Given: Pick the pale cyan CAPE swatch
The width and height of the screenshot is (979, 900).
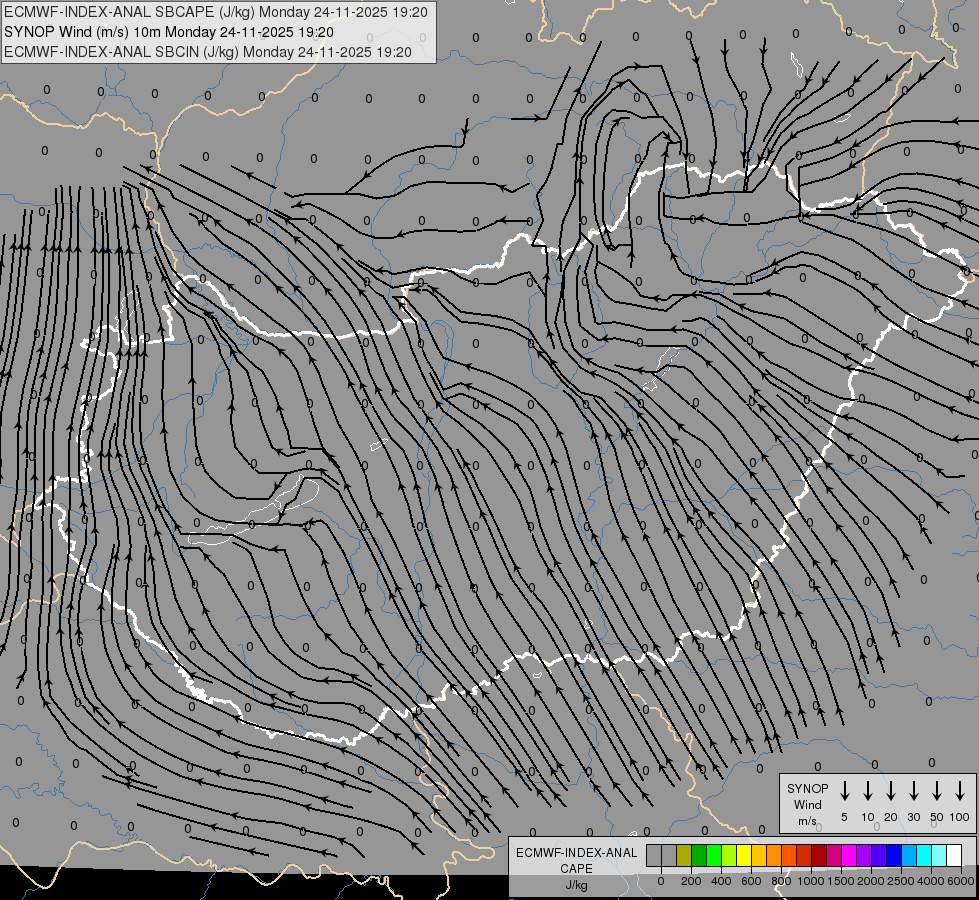Looking at the screenshot, I should (x=938, y=855).
